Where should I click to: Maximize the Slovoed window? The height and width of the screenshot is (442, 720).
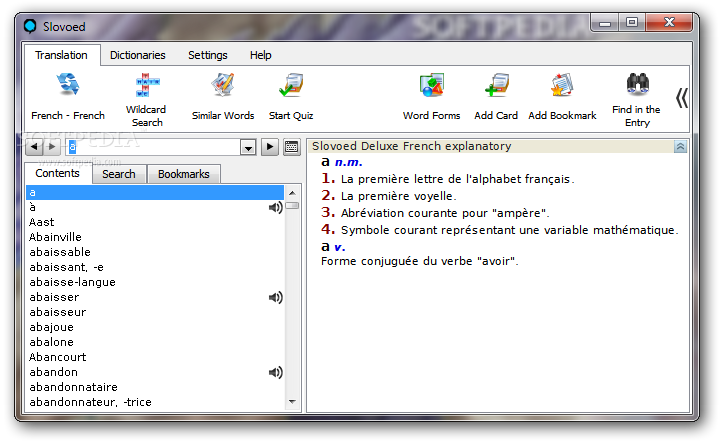(632, 22)
